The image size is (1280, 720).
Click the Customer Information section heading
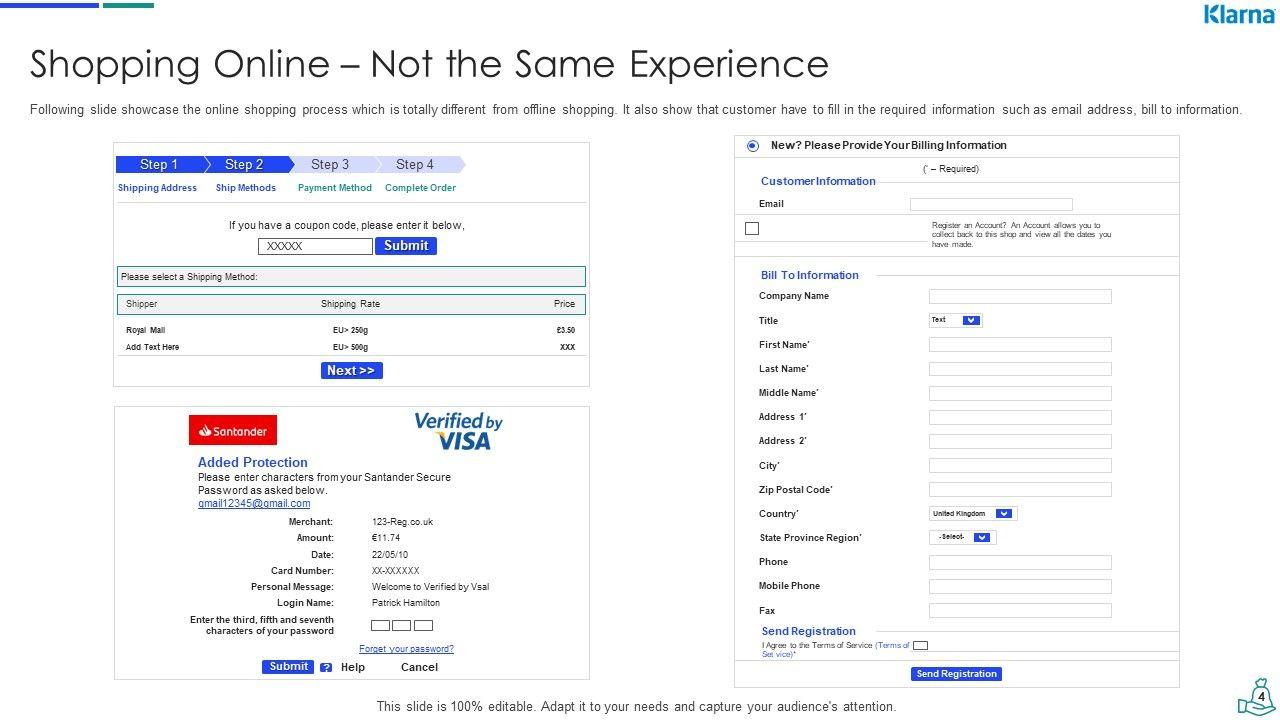[x=818, y=182]
